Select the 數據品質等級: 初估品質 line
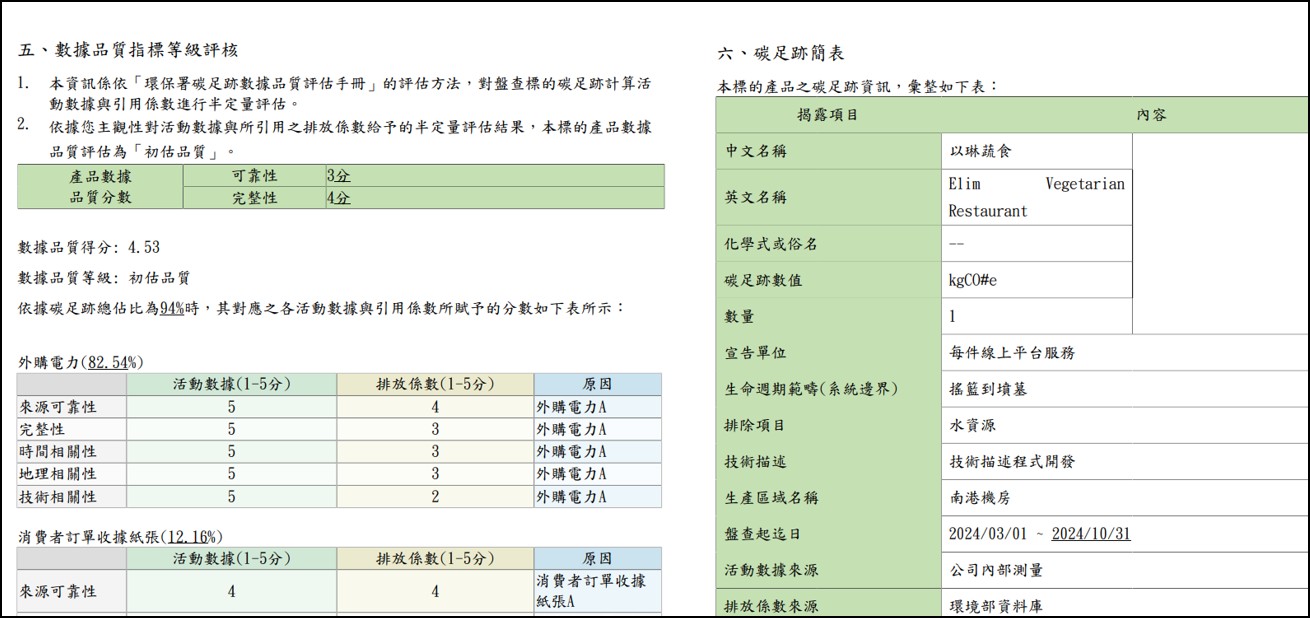This screenshot has height=618, width=1310. click(104, 278)
